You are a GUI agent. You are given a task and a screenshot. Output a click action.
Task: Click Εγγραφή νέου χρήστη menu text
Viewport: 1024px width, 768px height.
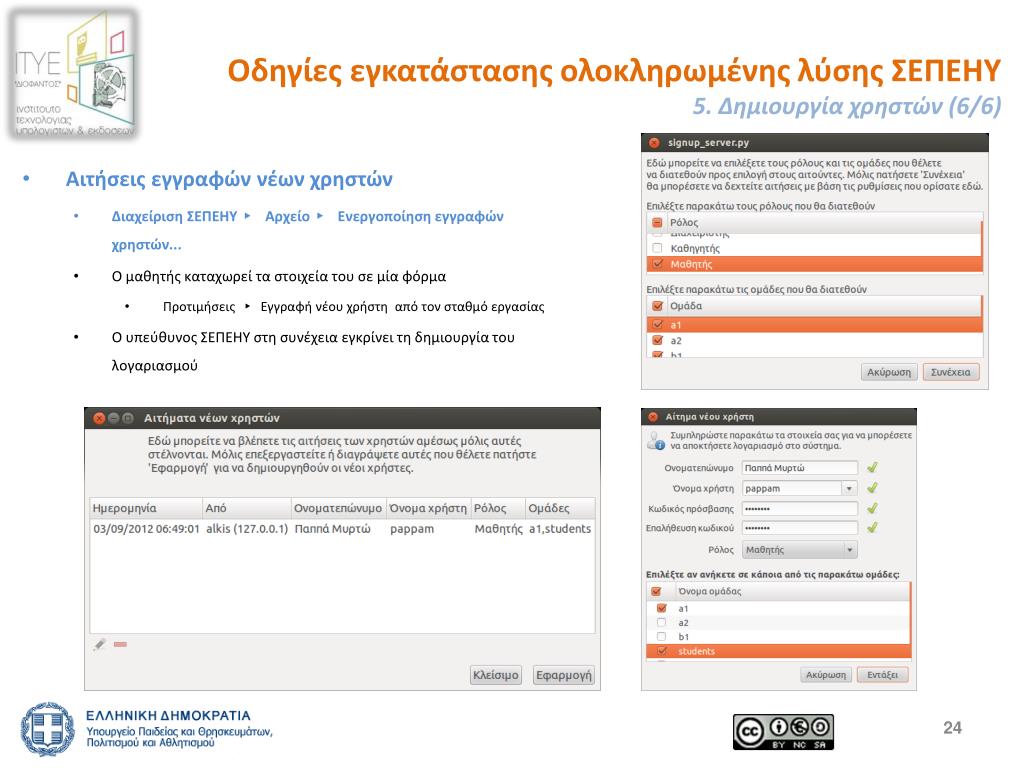pyautogui.click(x=324, y=306)
